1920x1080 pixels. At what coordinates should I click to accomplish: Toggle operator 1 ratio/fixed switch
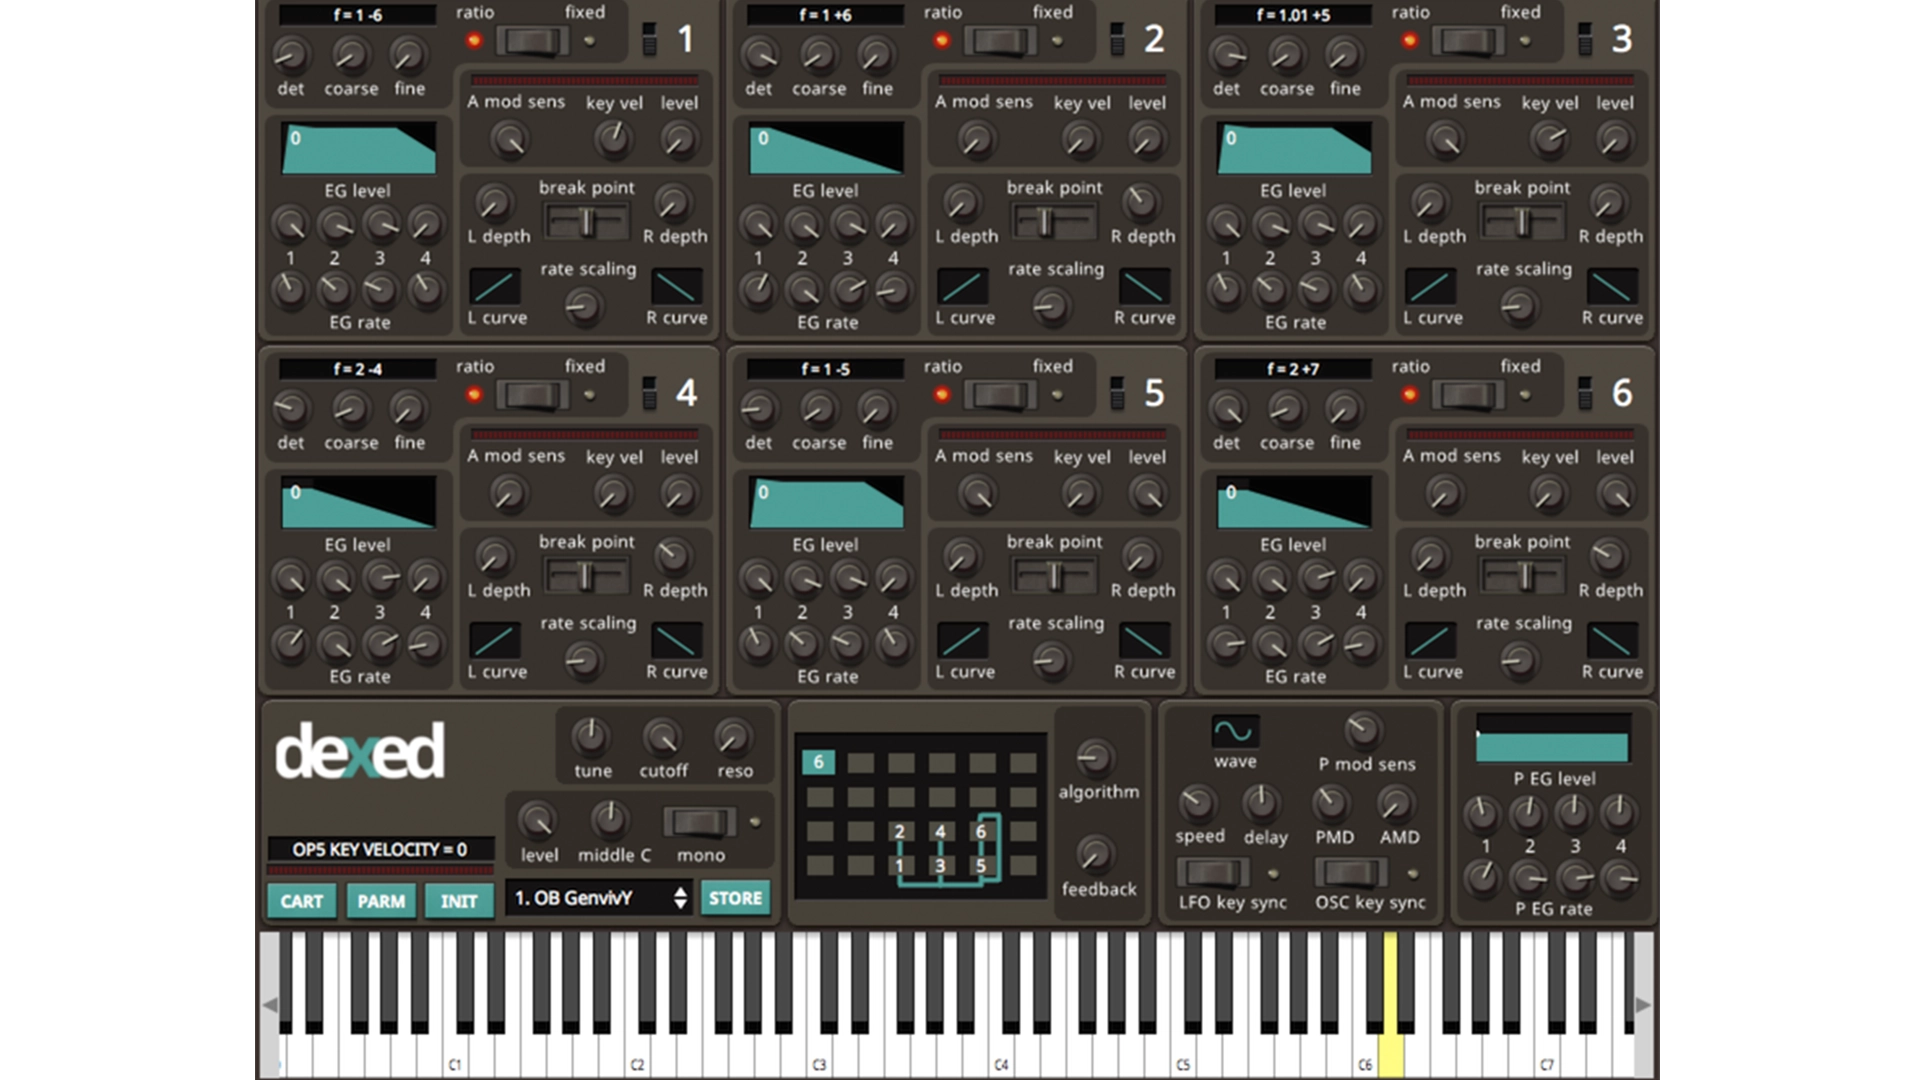pyautogui.click(x=532, y=41)
